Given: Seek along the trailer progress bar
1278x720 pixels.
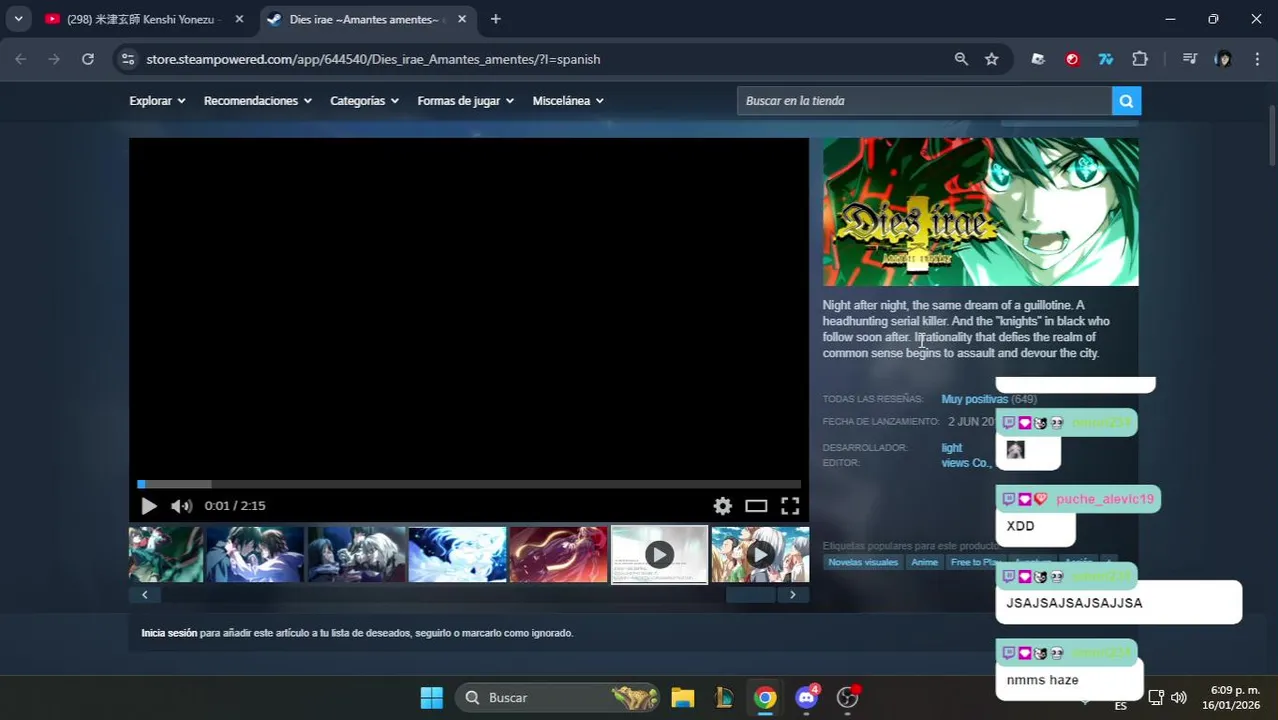Looking at the screenshot, I should click(469, 484).
